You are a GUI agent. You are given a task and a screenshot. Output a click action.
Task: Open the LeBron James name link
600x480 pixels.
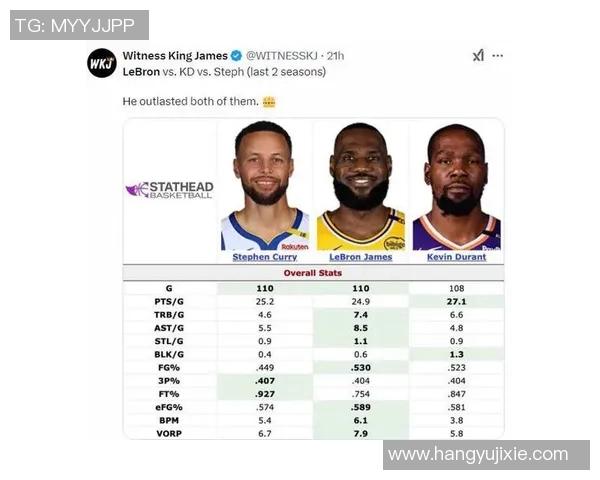coord(360,257)
